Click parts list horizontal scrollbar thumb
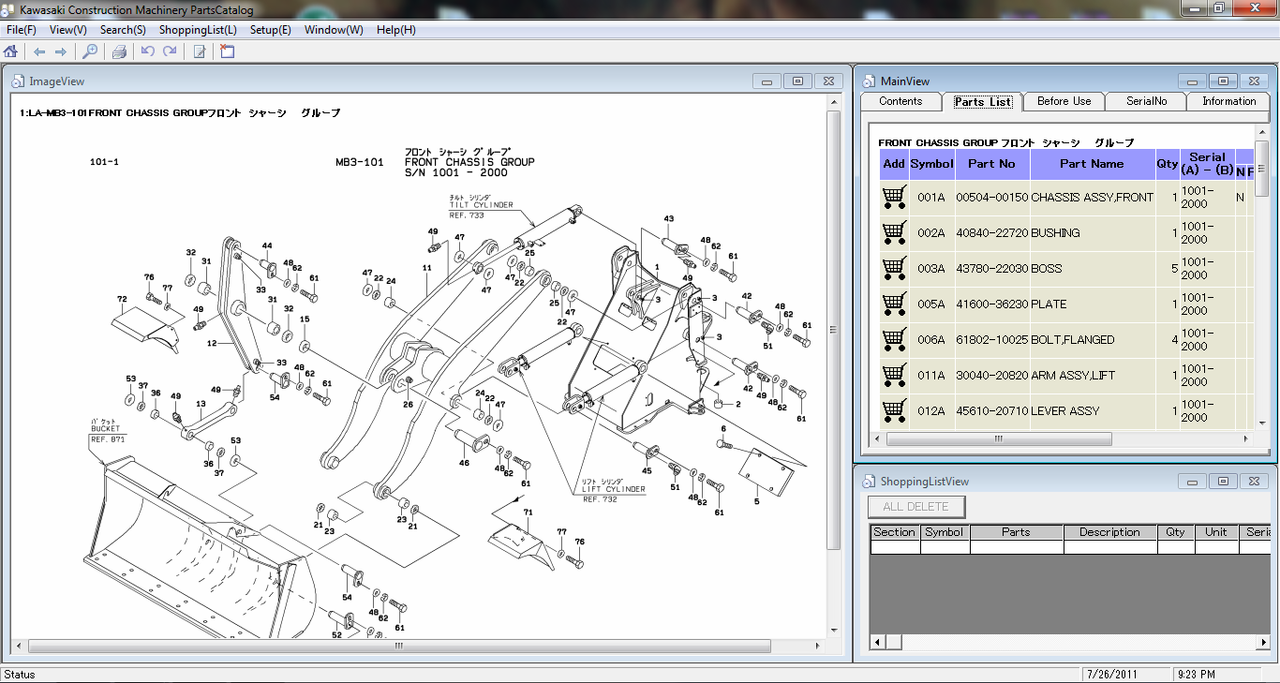 point(998,438)
